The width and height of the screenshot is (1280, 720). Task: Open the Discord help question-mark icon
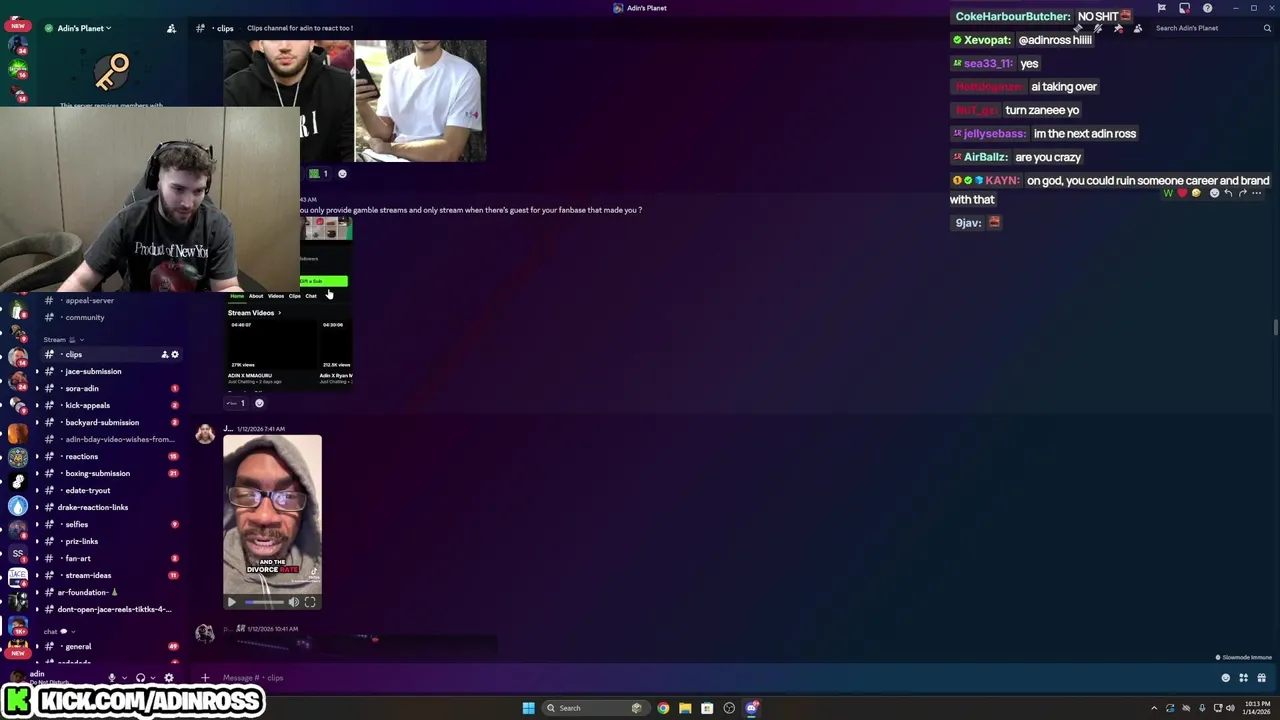1207,8
